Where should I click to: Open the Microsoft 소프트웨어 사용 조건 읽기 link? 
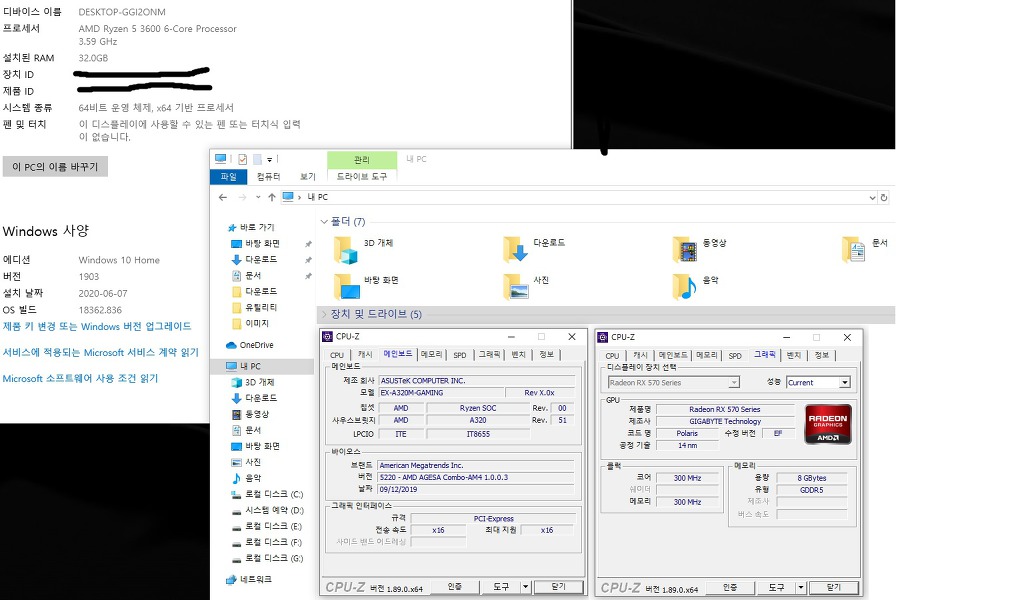pos(80,379)
